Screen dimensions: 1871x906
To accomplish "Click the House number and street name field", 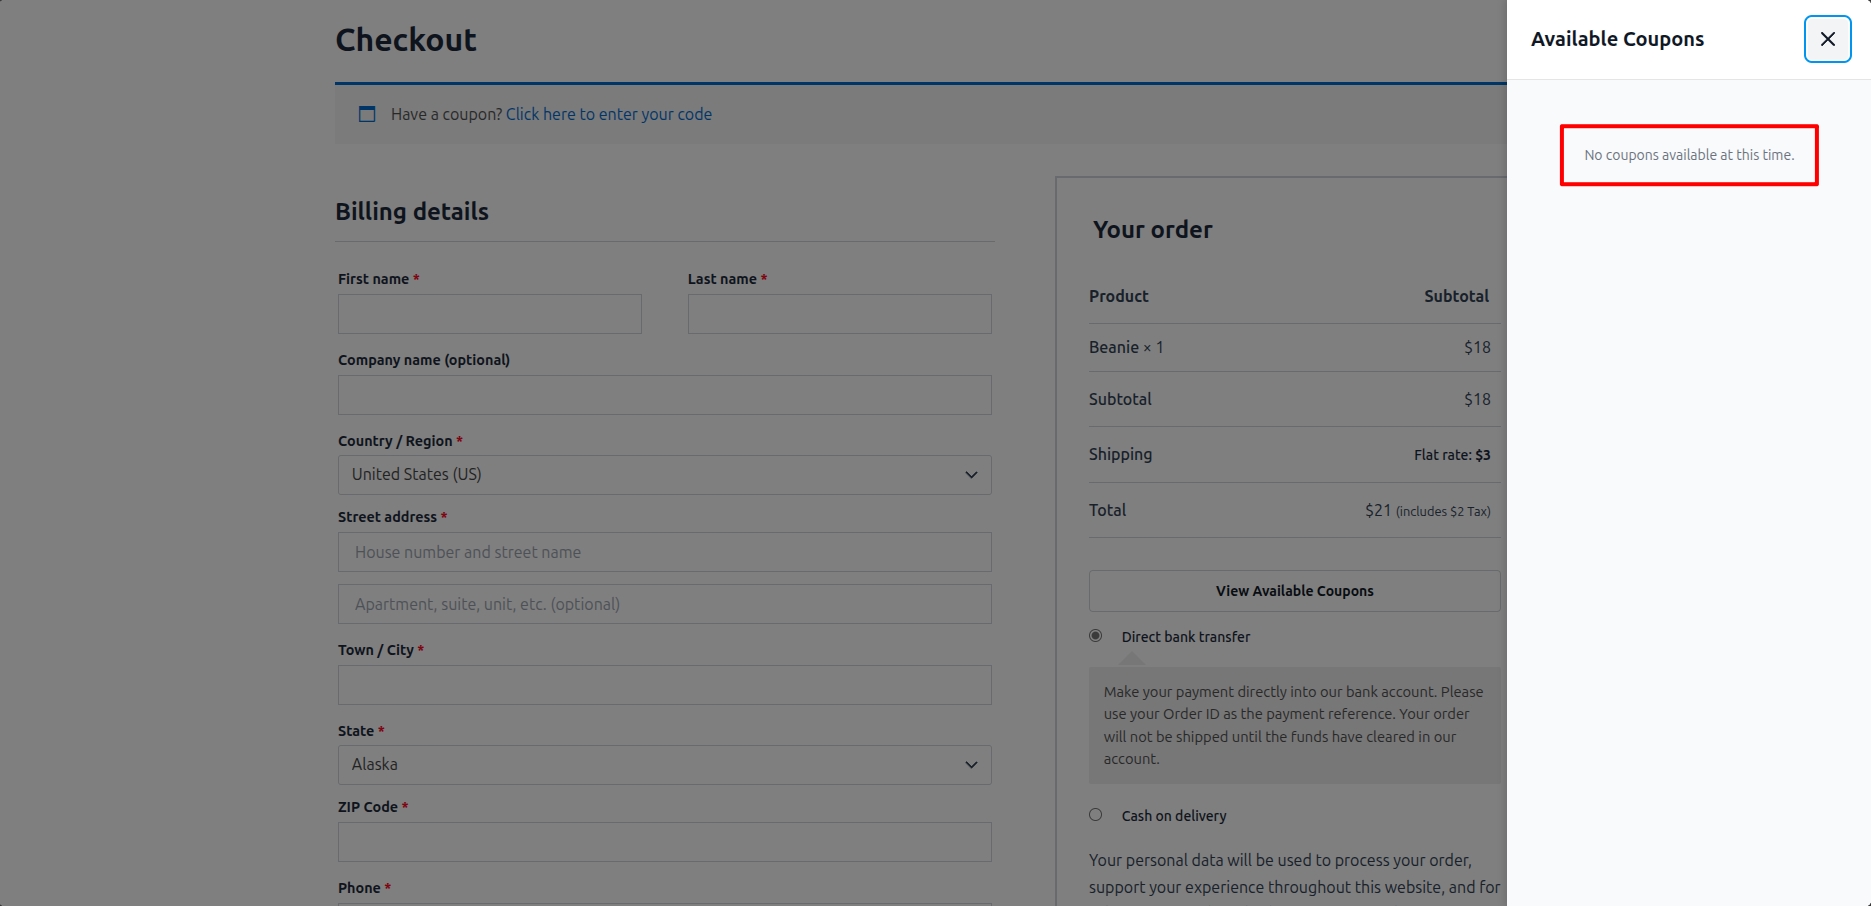I will (664, 552).
